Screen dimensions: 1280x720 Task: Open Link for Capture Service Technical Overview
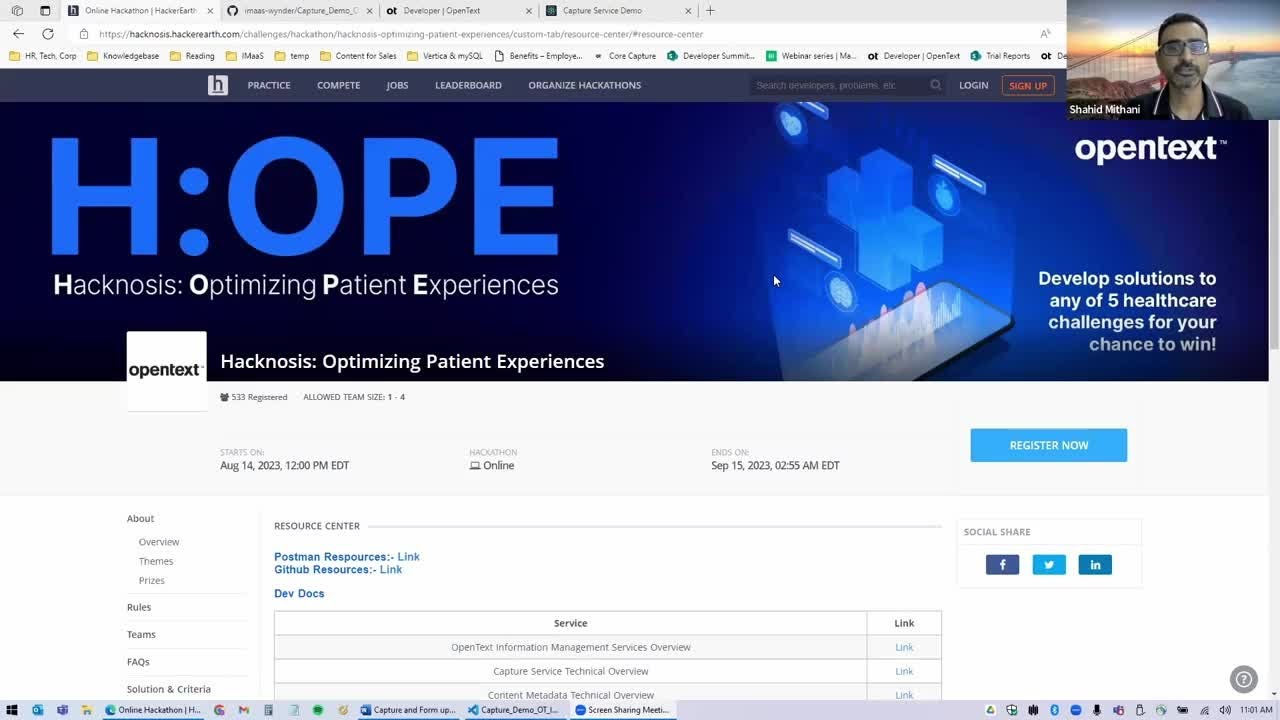(x=904, y=671)
